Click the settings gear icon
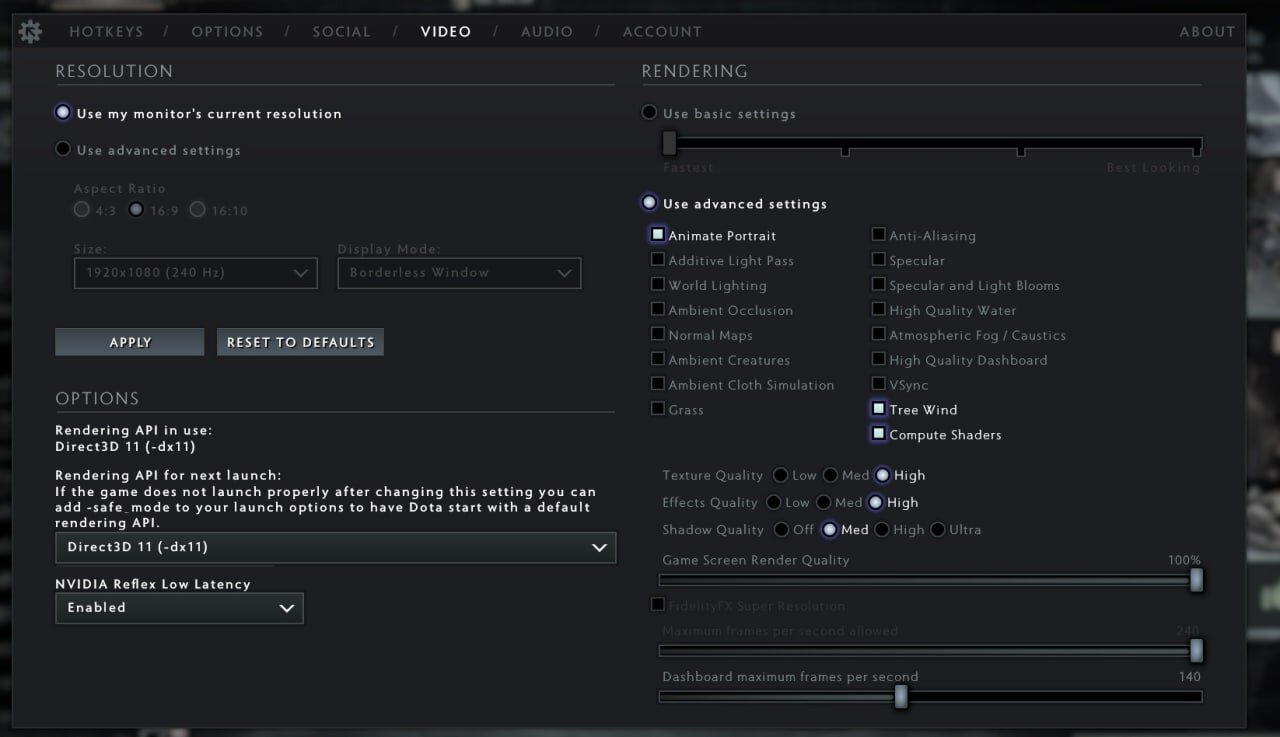Viewport: 1280px width, 737px height. [31, 32]
